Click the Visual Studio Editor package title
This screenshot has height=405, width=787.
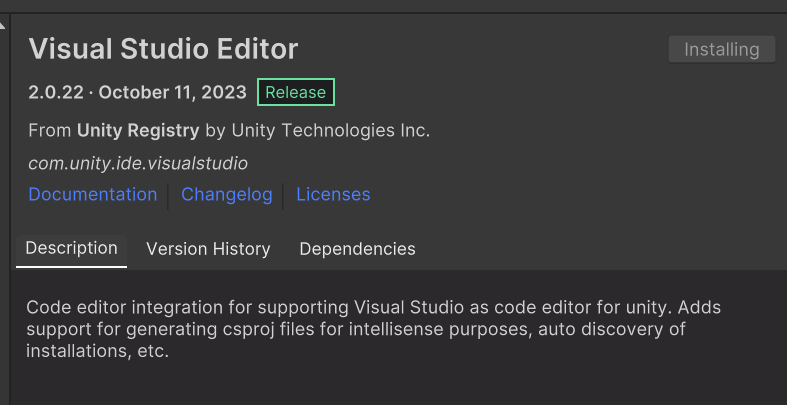click(x=163, y=49)
